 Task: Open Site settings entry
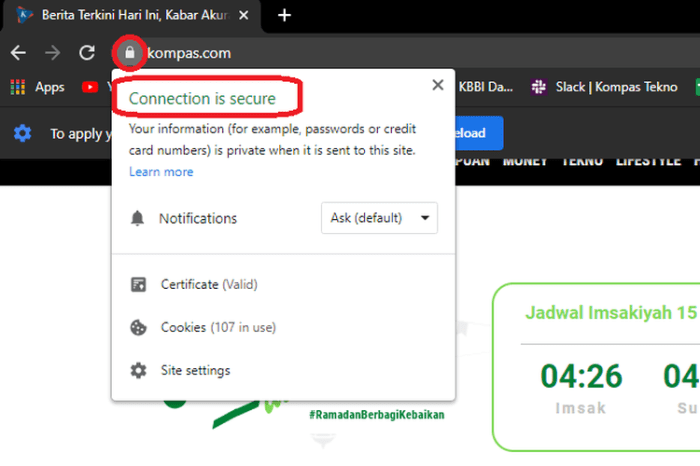click(x=196, y=370)
